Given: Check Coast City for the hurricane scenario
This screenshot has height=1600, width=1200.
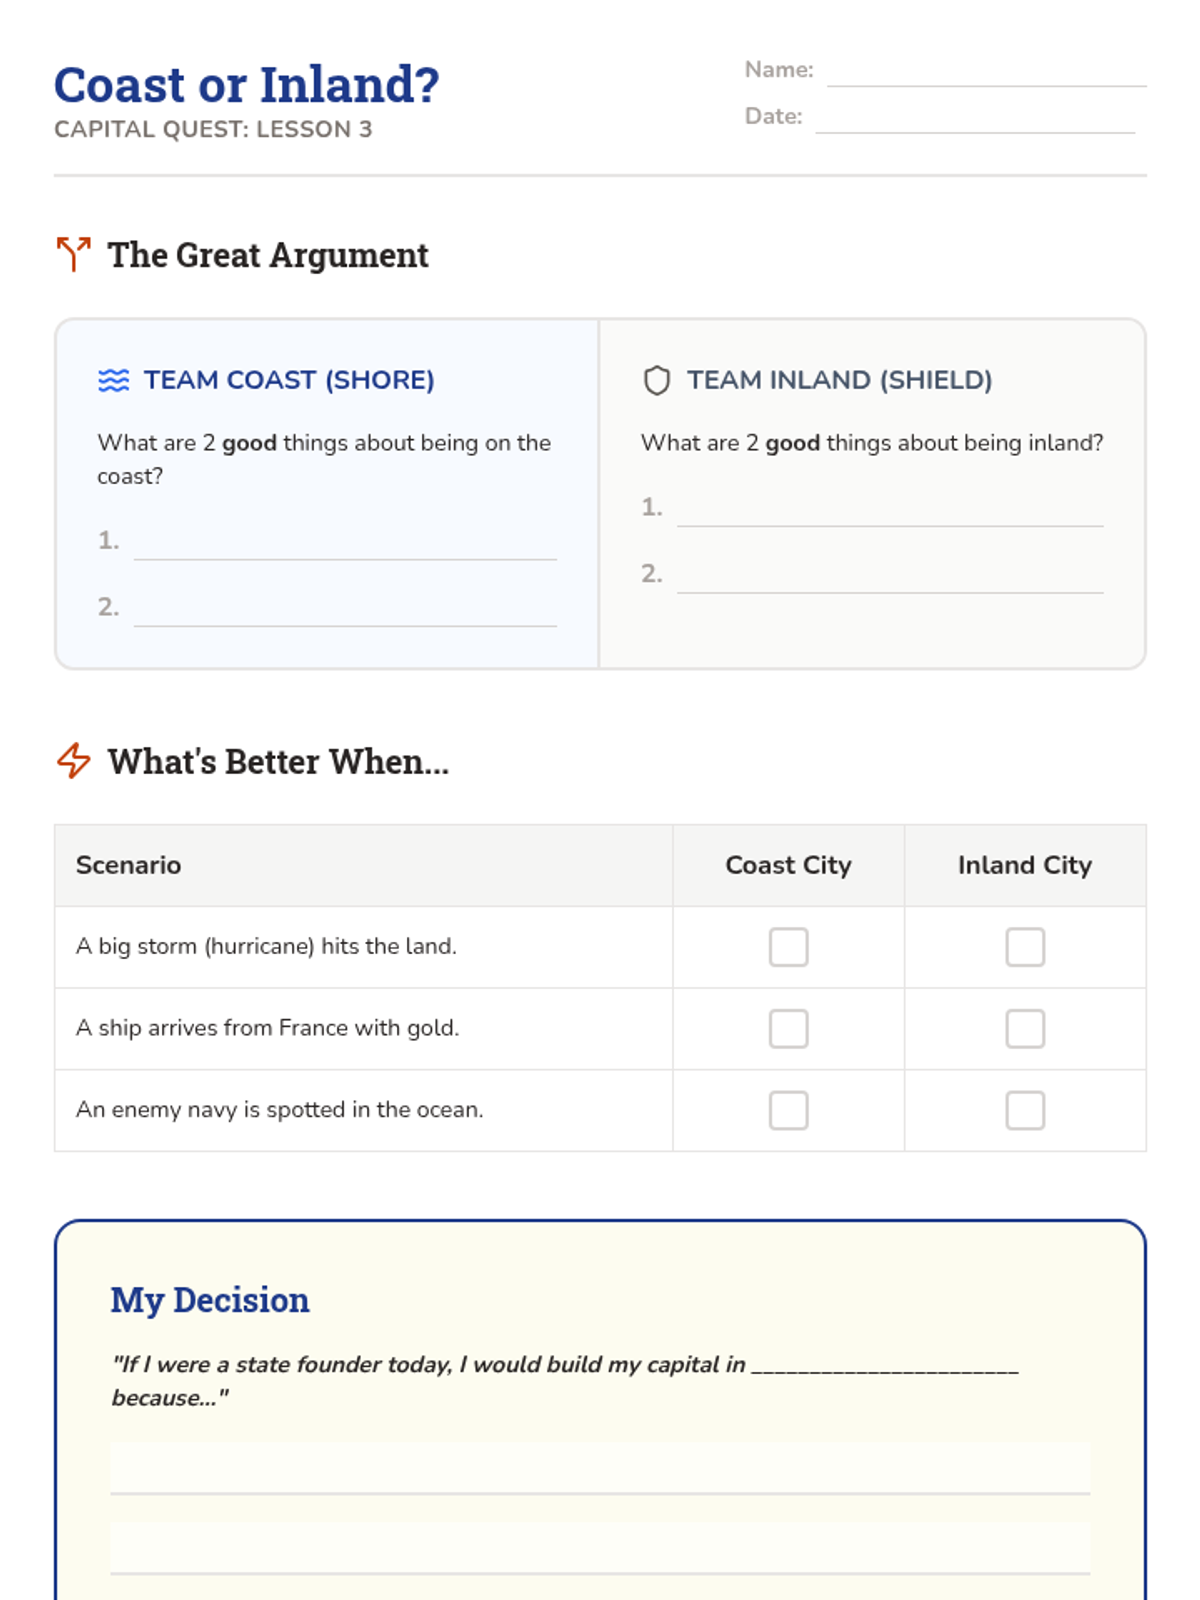Looking at the screenshot, I should pyautogui.click(x=788, y=947).
